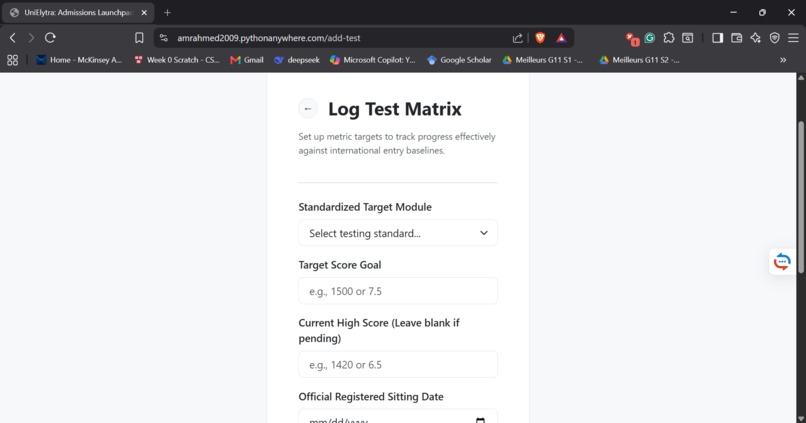Open deepseek bookmark
The height and width of the screenshot is (423, 806).
coord(297,60)
